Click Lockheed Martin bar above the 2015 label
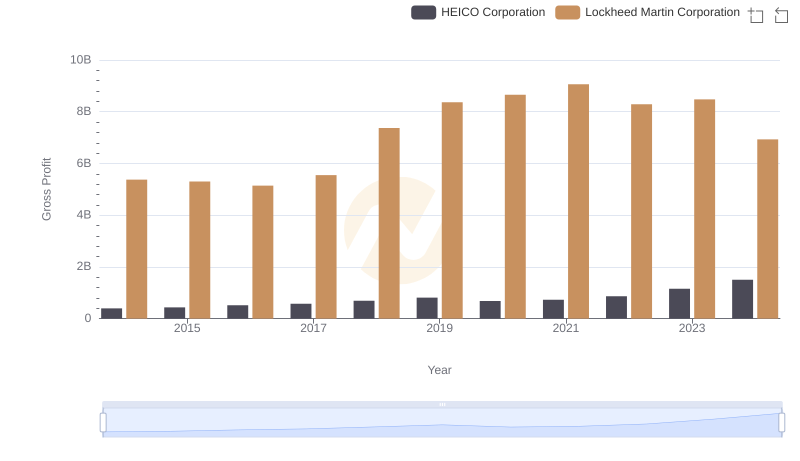The image size is (800, 461). tap(199, 250)
